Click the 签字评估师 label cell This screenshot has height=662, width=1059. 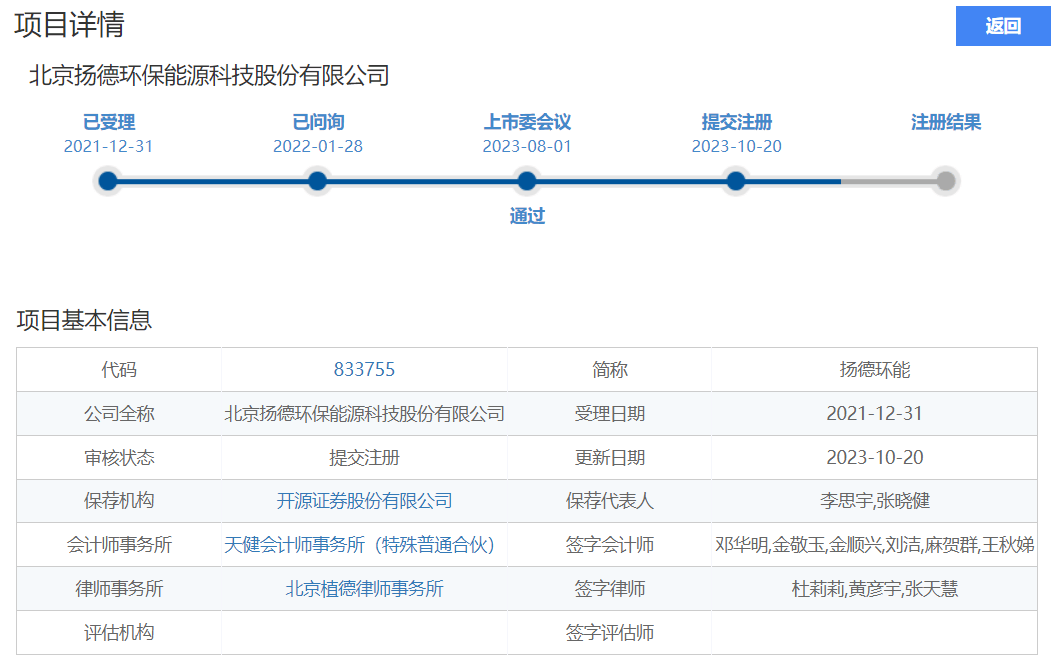tap(609, 632)
